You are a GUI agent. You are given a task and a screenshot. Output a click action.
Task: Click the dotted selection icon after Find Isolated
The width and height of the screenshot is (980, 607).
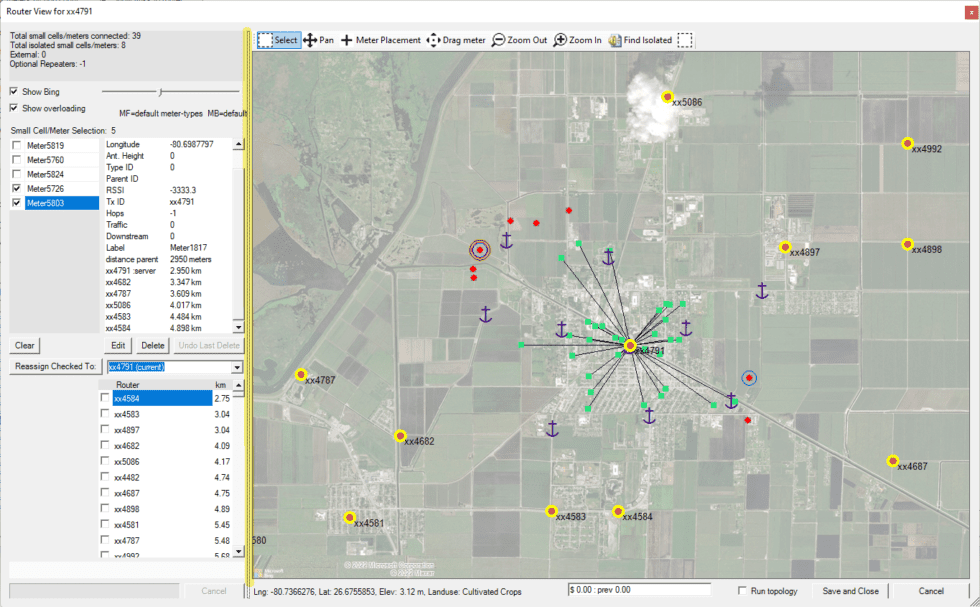(x=684, y=40)
